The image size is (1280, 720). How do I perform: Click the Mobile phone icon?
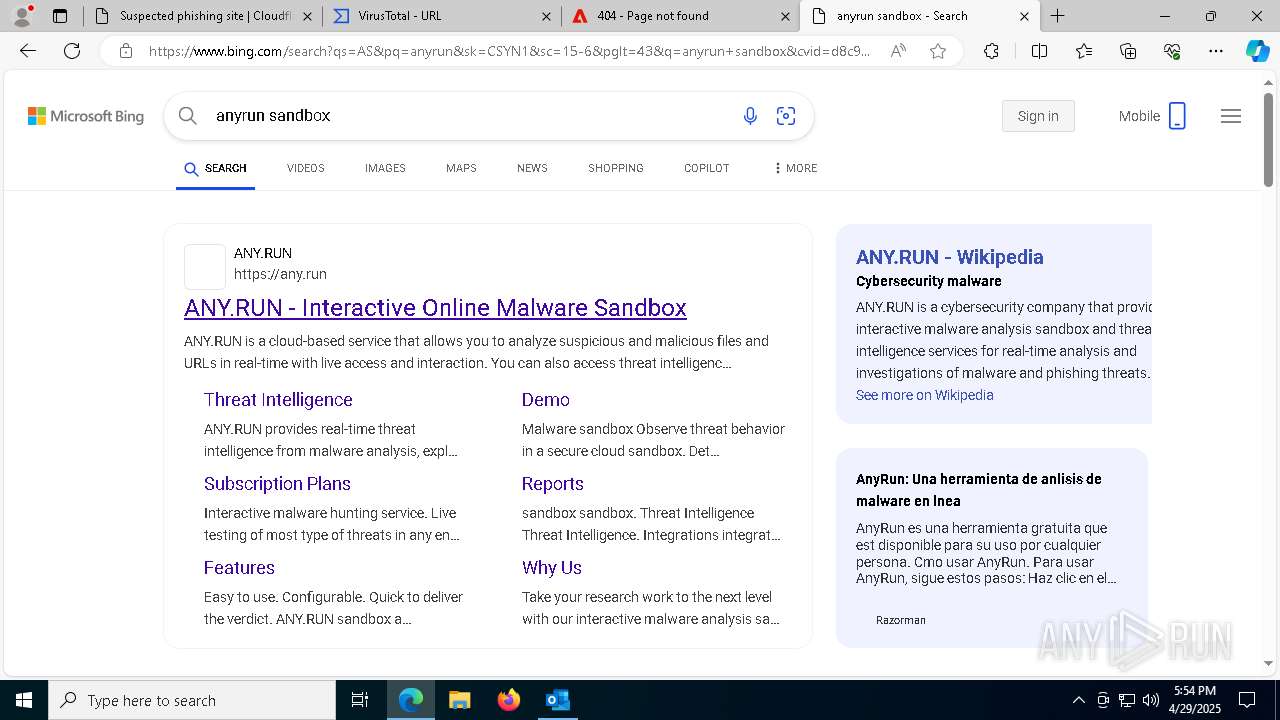coord(1177,116)
